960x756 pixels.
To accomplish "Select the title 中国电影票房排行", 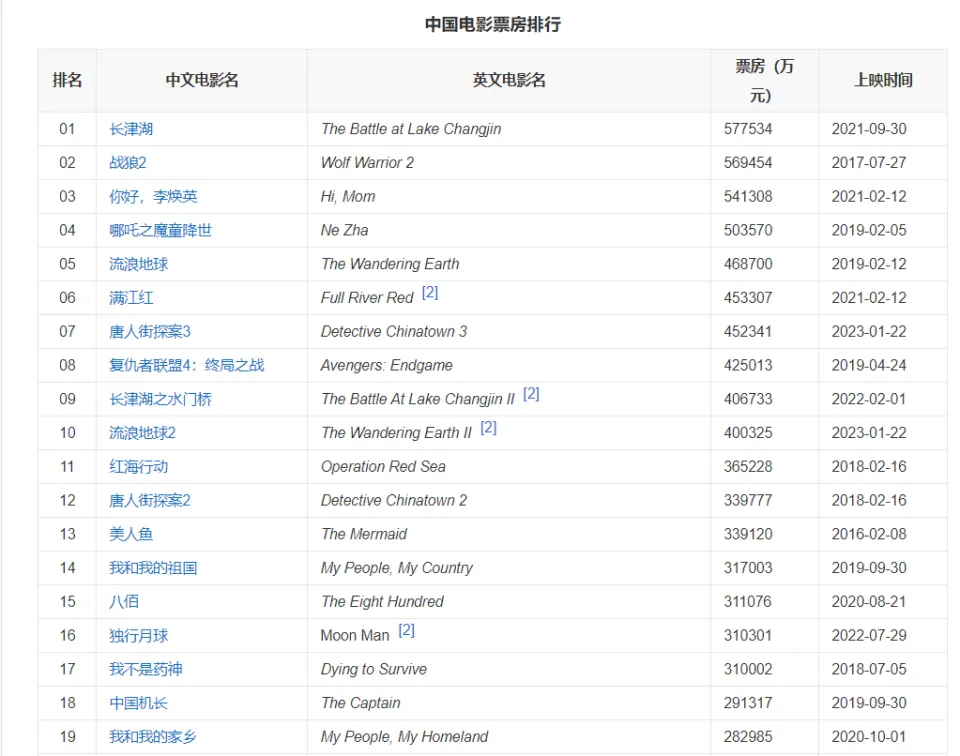I will (x=493, y=24).
